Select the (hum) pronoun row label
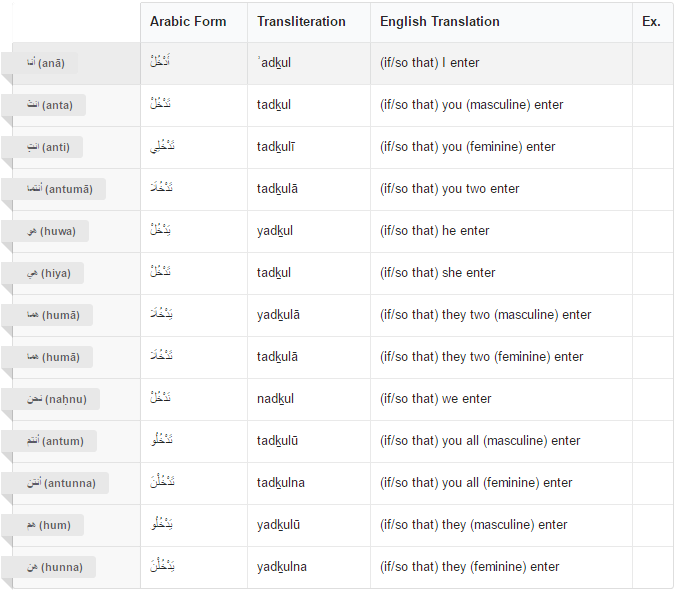The height and width of the screenshot is (594, 679). 42,525
